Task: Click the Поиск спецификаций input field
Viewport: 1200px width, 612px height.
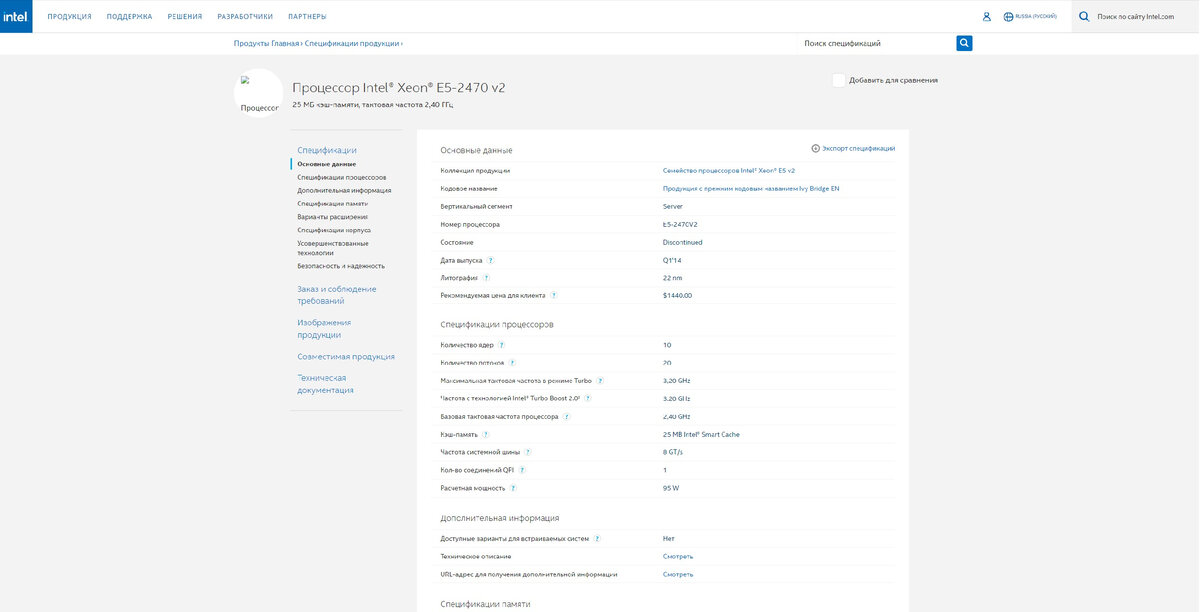Action: pos(877,43)
